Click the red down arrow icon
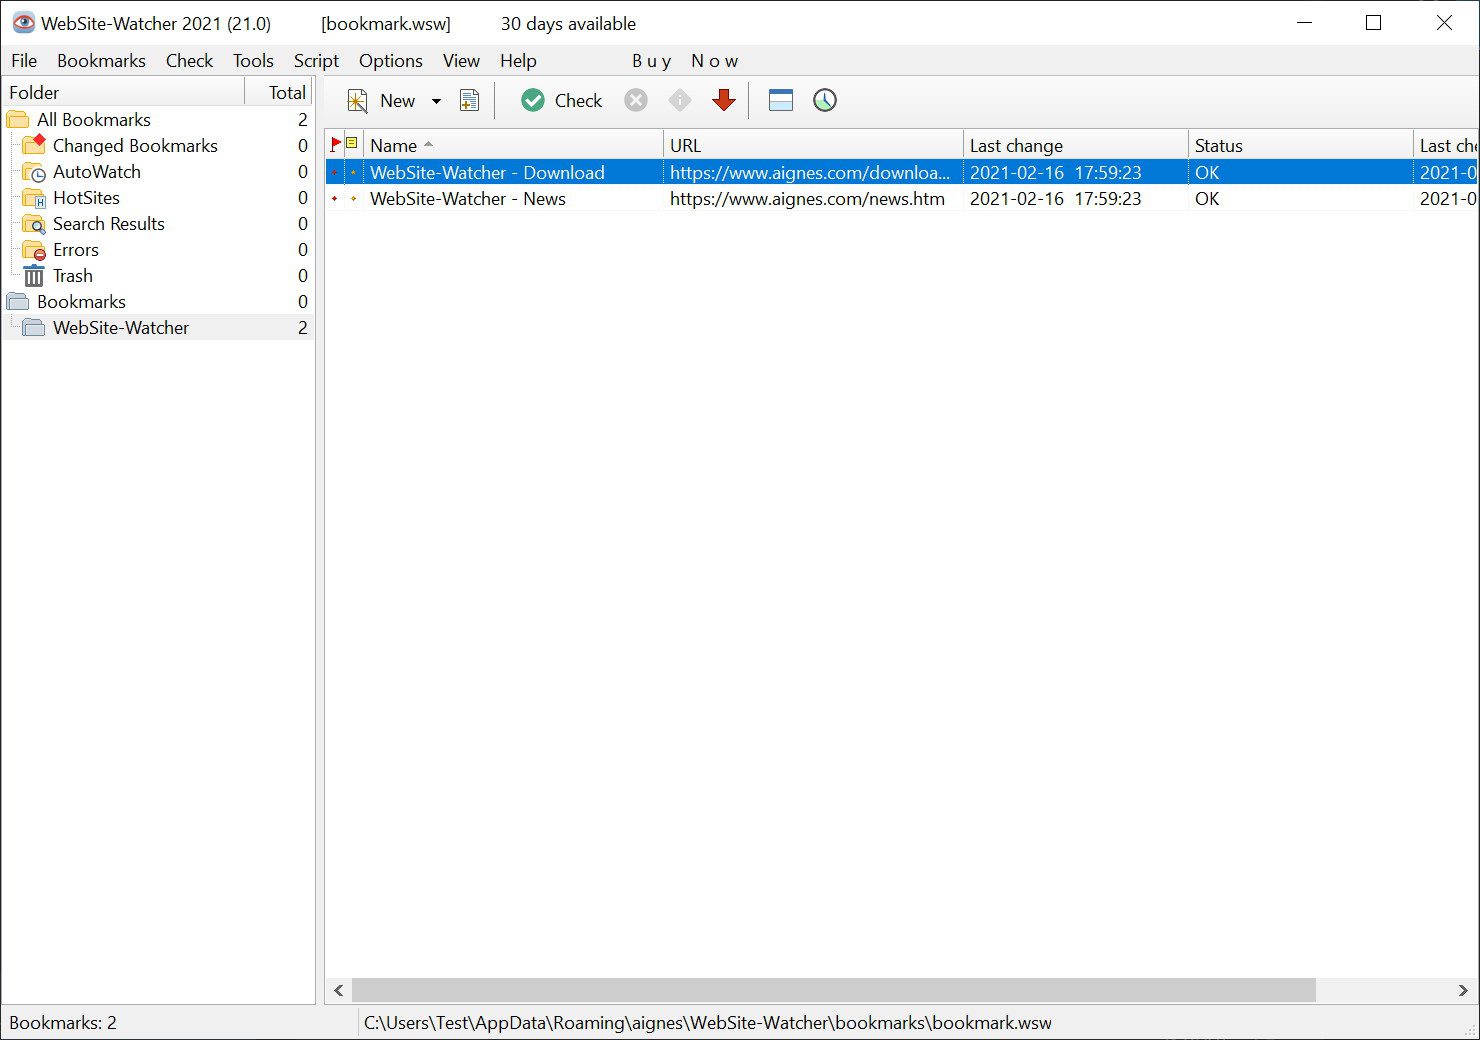The image size is (1480, 1040). [724, 100]
